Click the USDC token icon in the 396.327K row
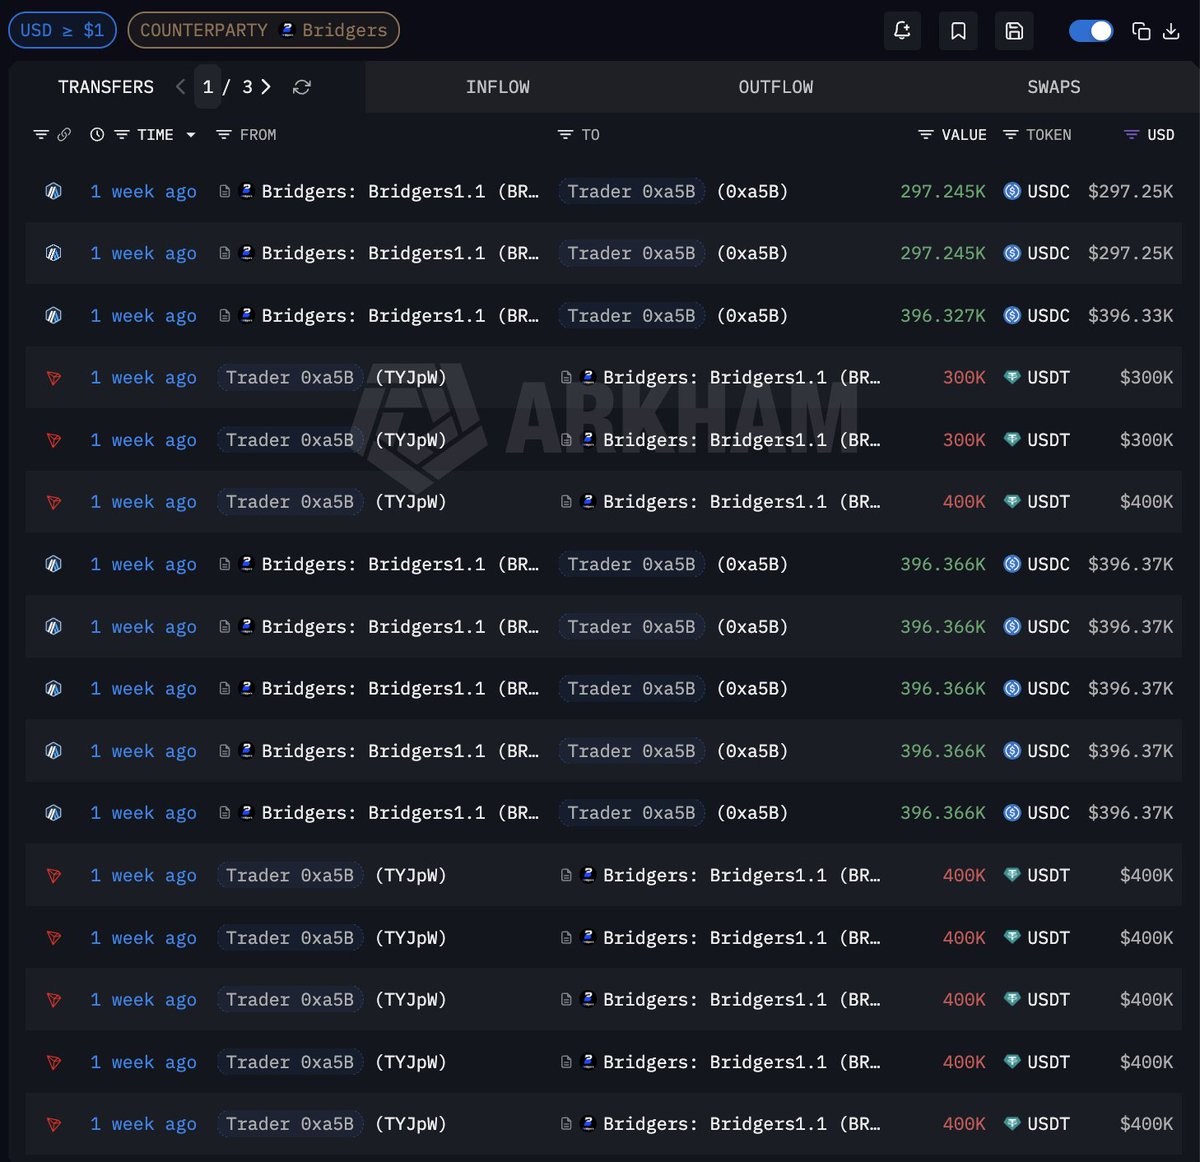Image resolution: width=1200 pixels, height=1162 pixels. click(1012, 316)
